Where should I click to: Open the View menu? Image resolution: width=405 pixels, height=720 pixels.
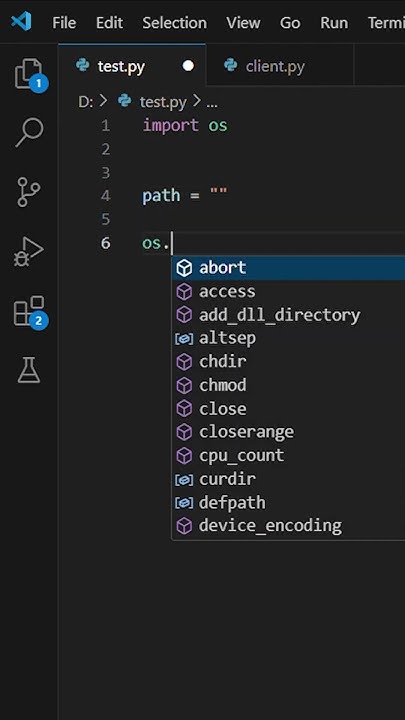pyautogui.click(x=243, y=22)
